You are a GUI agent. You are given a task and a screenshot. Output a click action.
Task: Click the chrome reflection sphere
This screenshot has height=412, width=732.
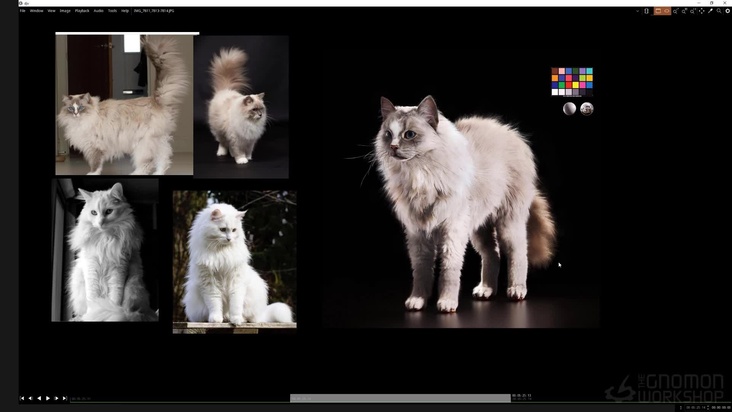pos(586,109)
